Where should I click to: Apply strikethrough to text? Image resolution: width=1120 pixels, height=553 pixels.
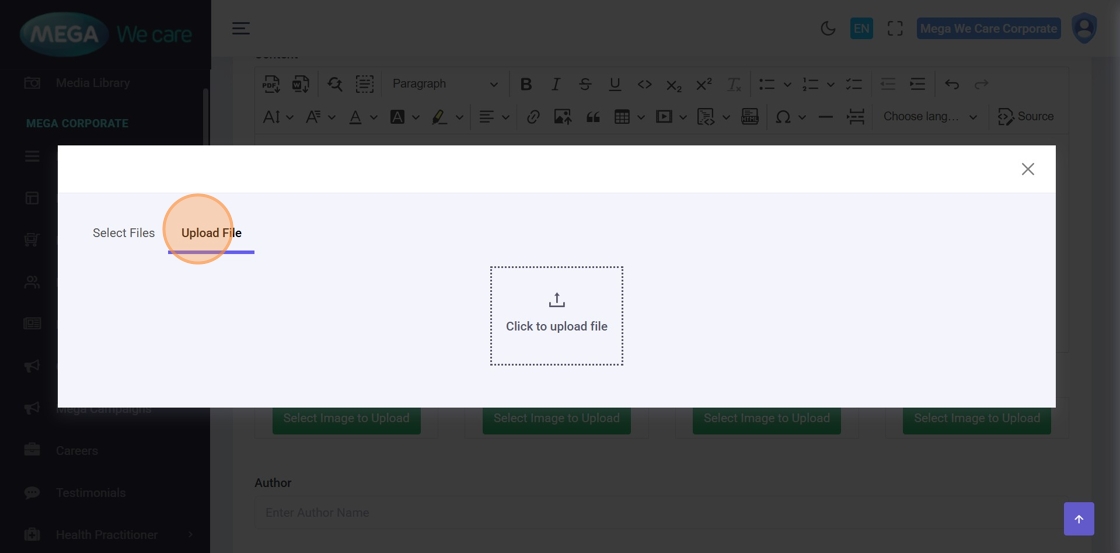pyautogui.click(x=585, y=84)
